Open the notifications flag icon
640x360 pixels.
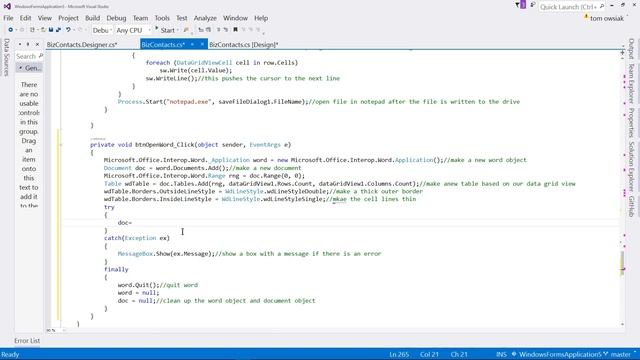coord(521,5)
